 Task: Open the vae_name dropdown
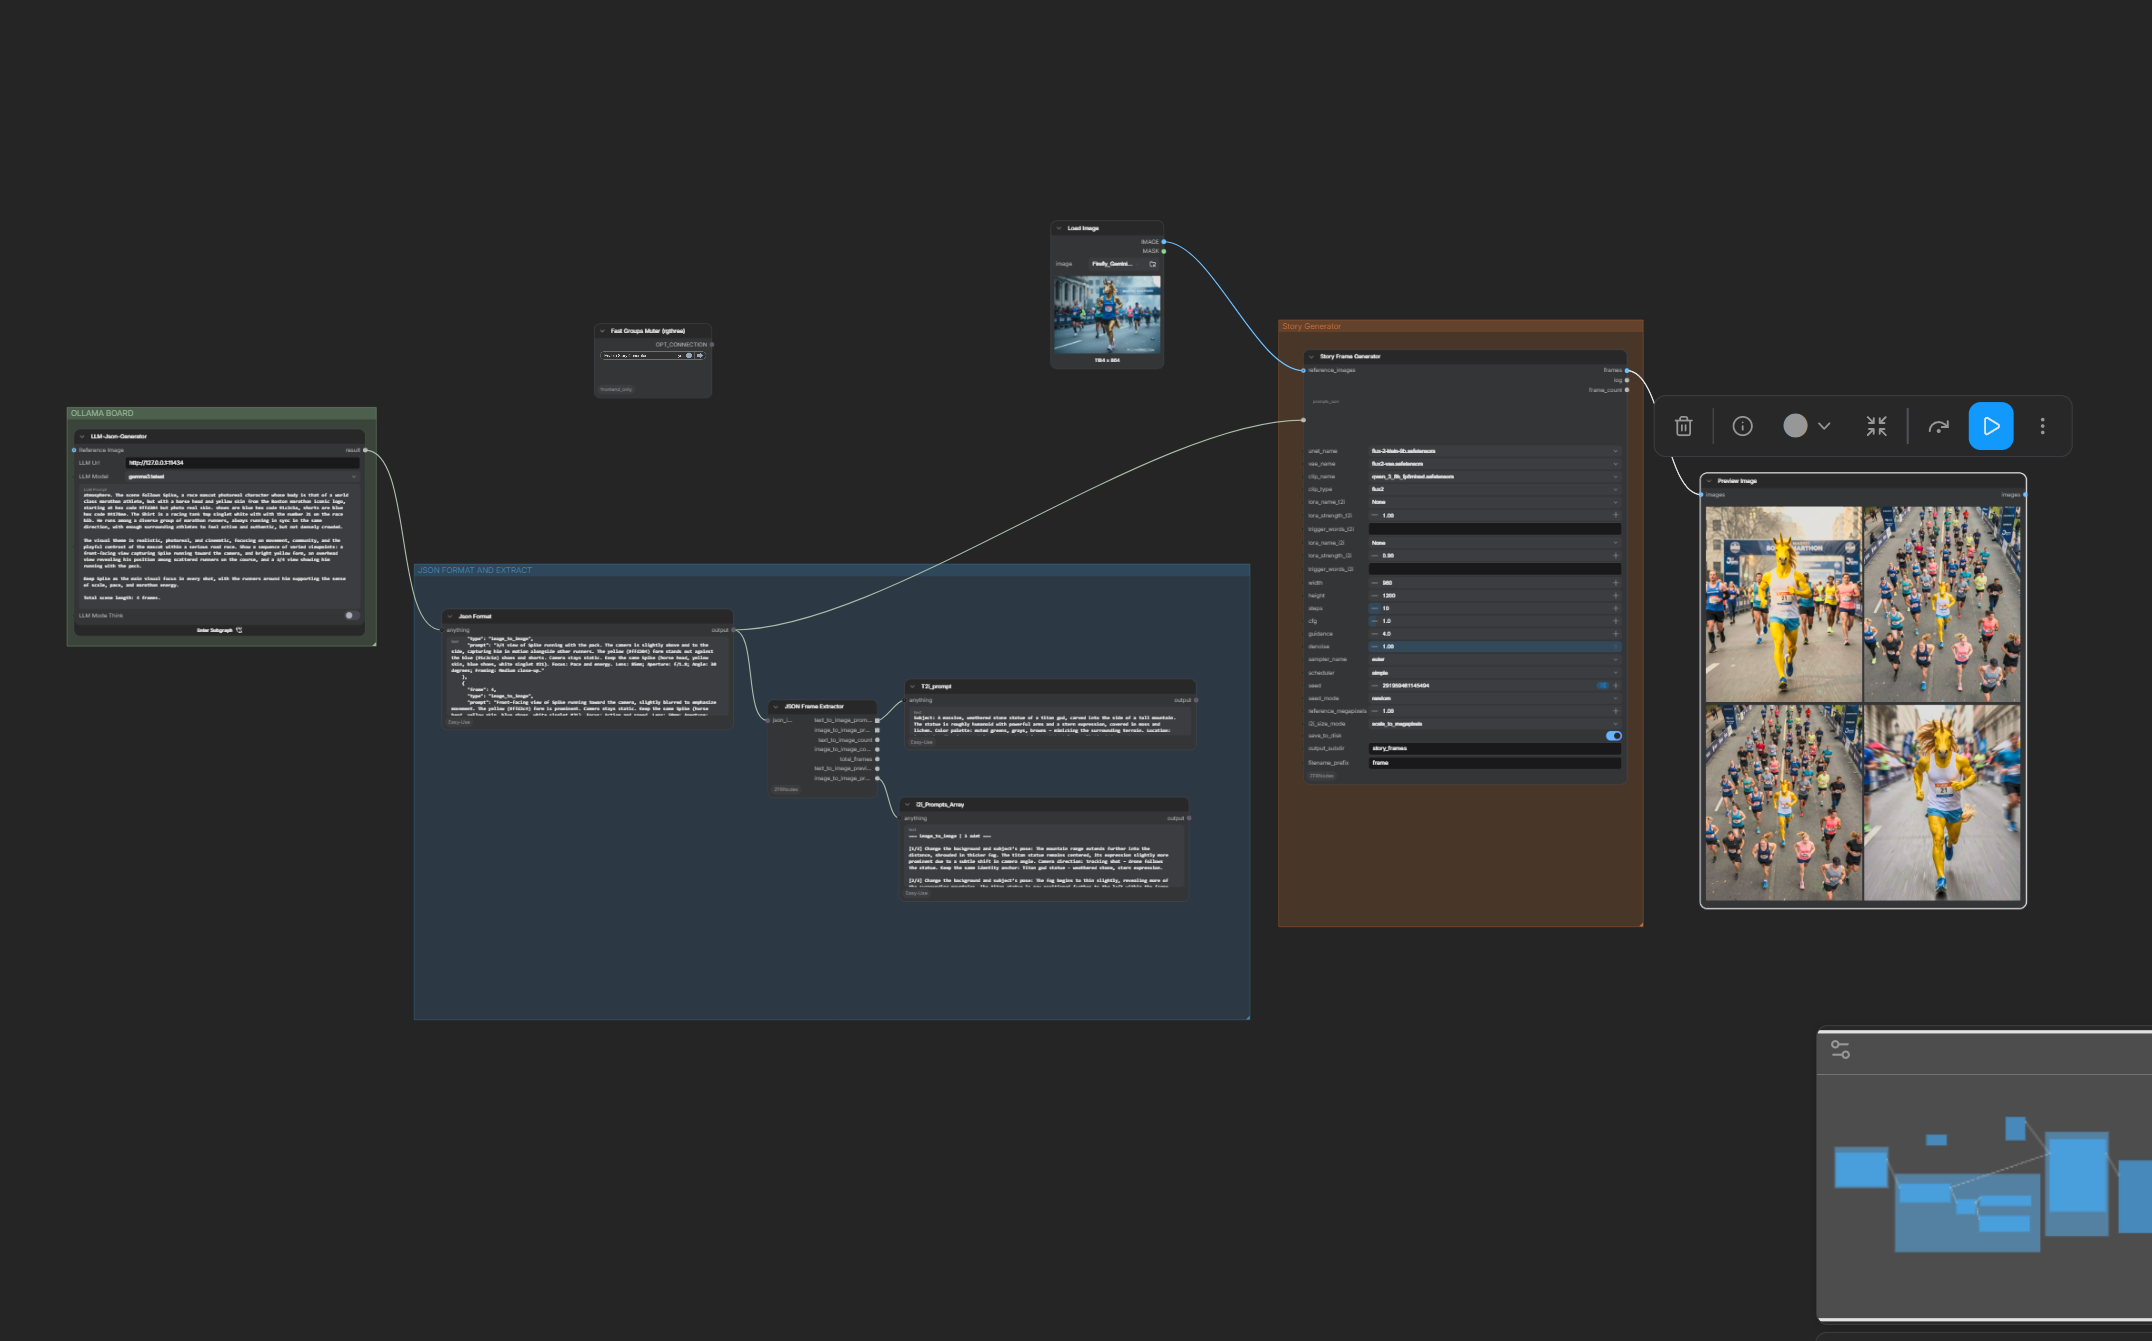click(1494, 464)
